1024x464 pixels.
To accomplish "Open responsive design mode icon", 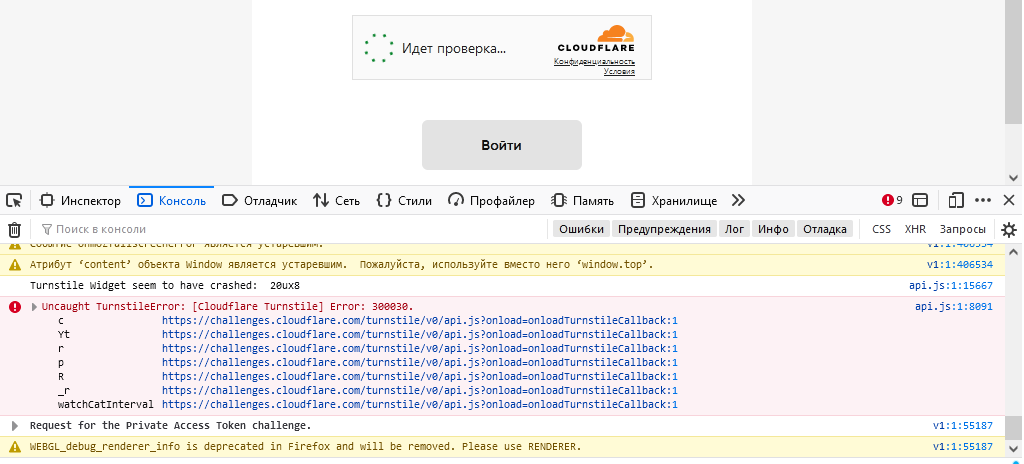I will (x=956, y=200).
